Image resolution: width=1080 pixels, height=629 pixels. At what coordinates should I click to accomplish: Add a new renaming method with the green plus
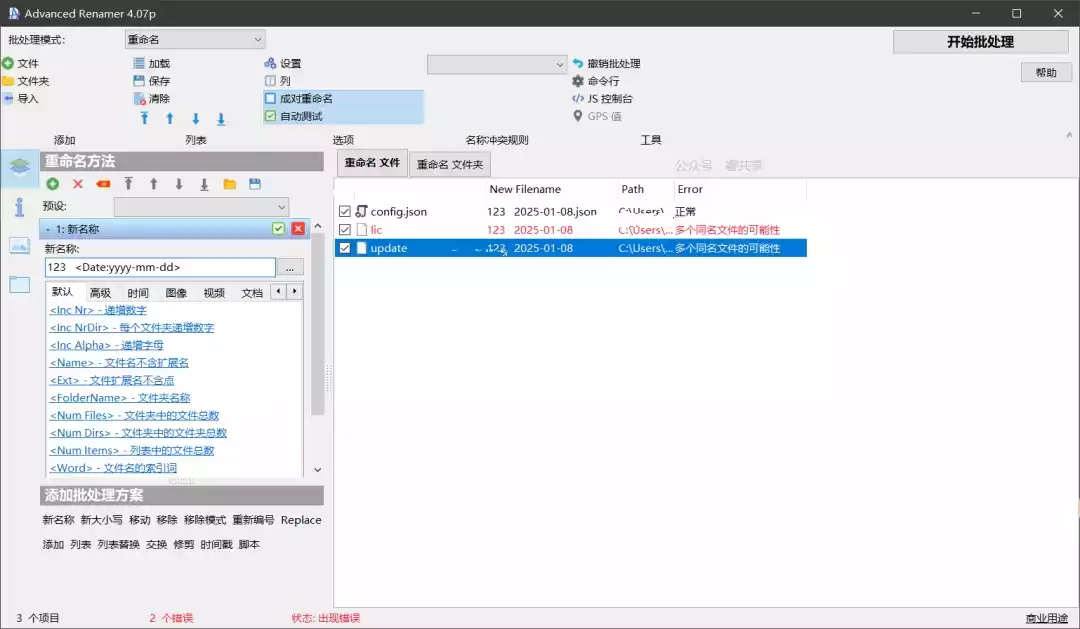[x=52, y=183]
